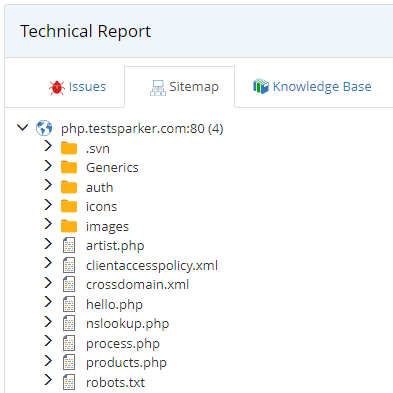Click the images folder icon
The image size is (393, 393).
coord(69,226)
